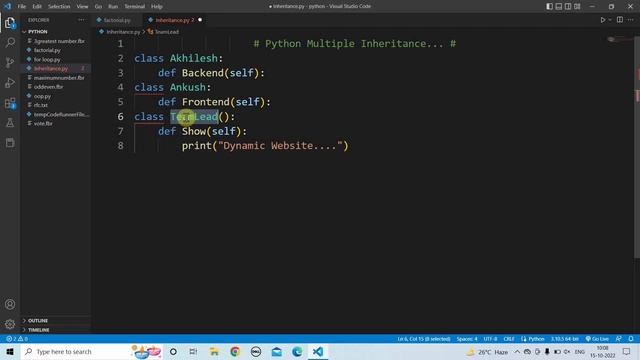640x360 pixels.
Task: Open the Accounts icon in activity bar
Action: 10,304
